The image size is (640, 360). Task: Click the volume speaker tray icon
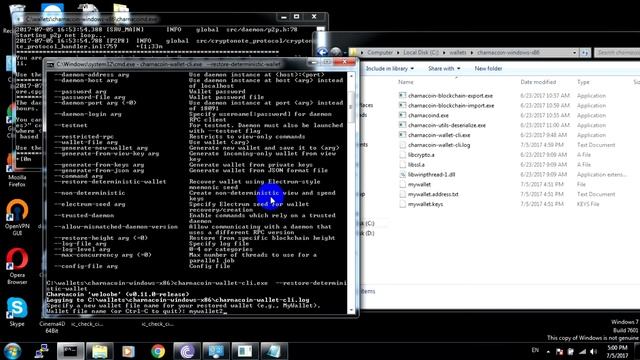pyautogui.click(x=593, y=351)
